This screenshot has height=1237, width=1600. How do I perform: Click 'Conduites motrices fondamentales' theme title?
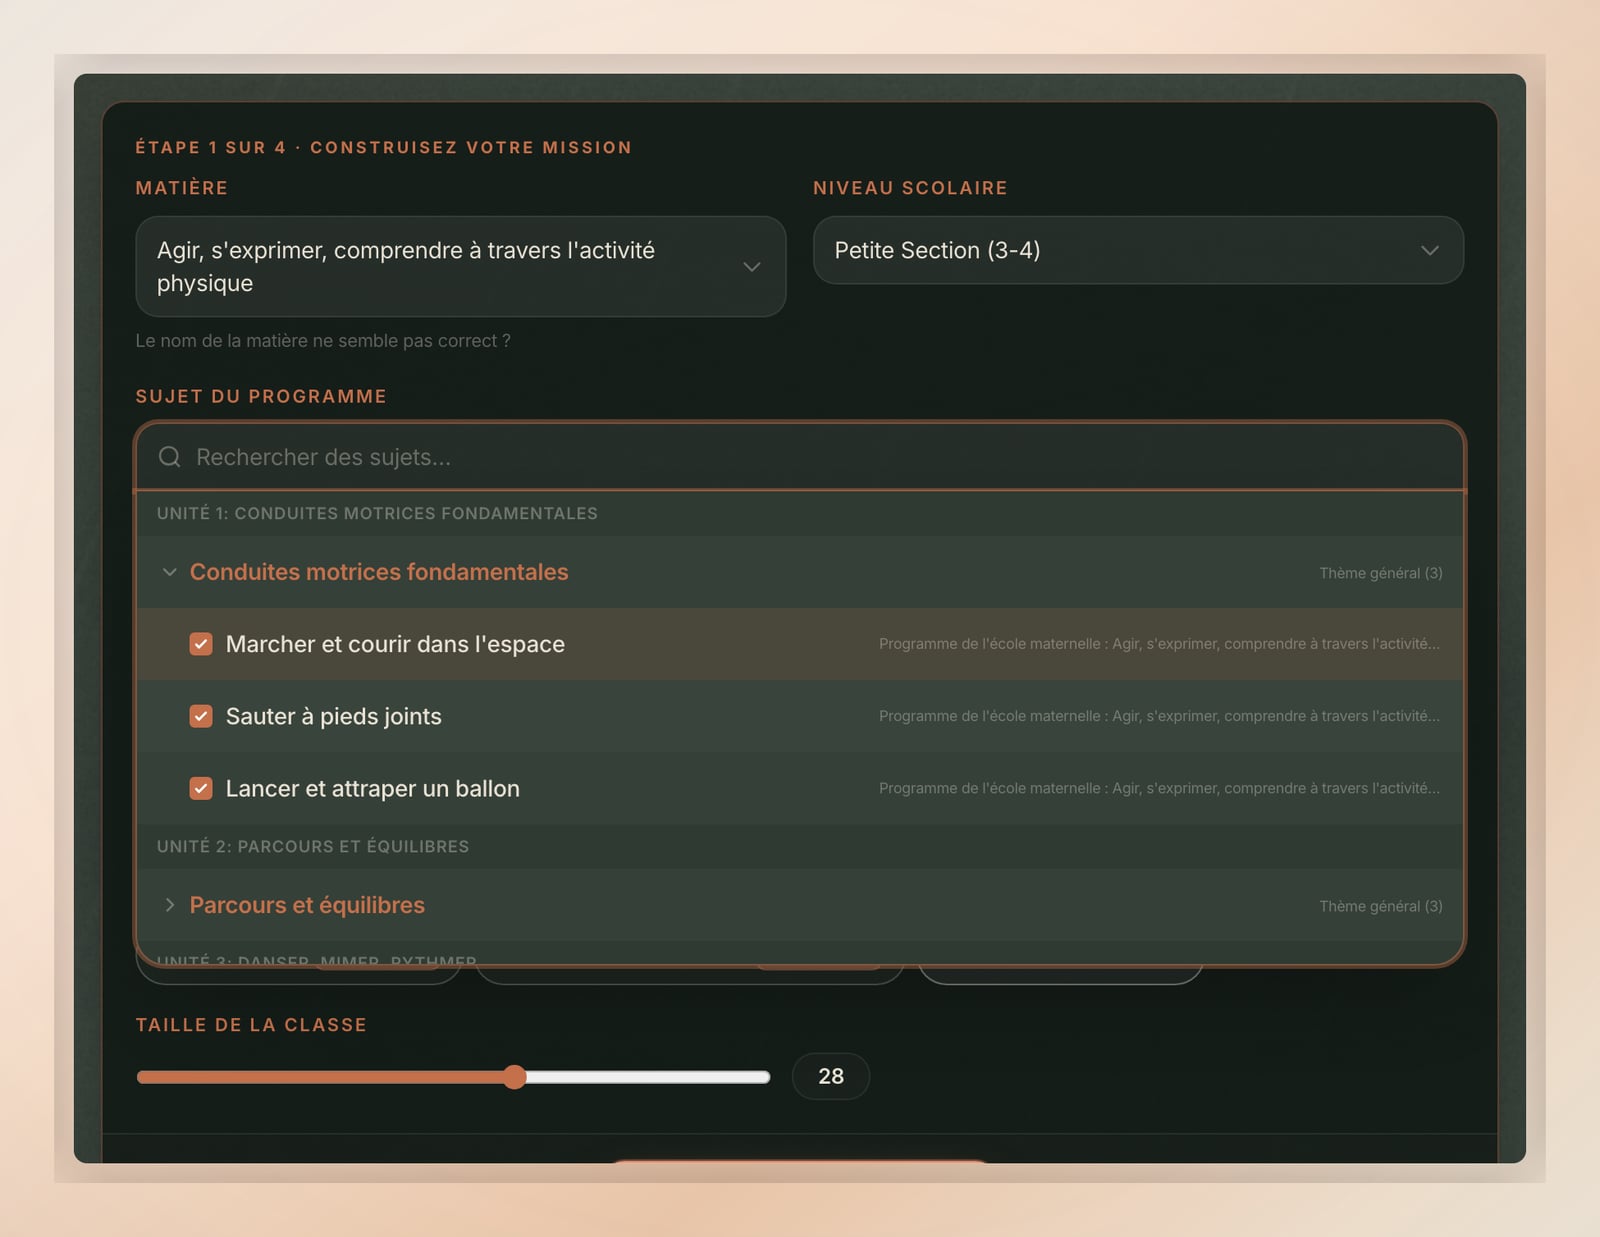(379, 572)
